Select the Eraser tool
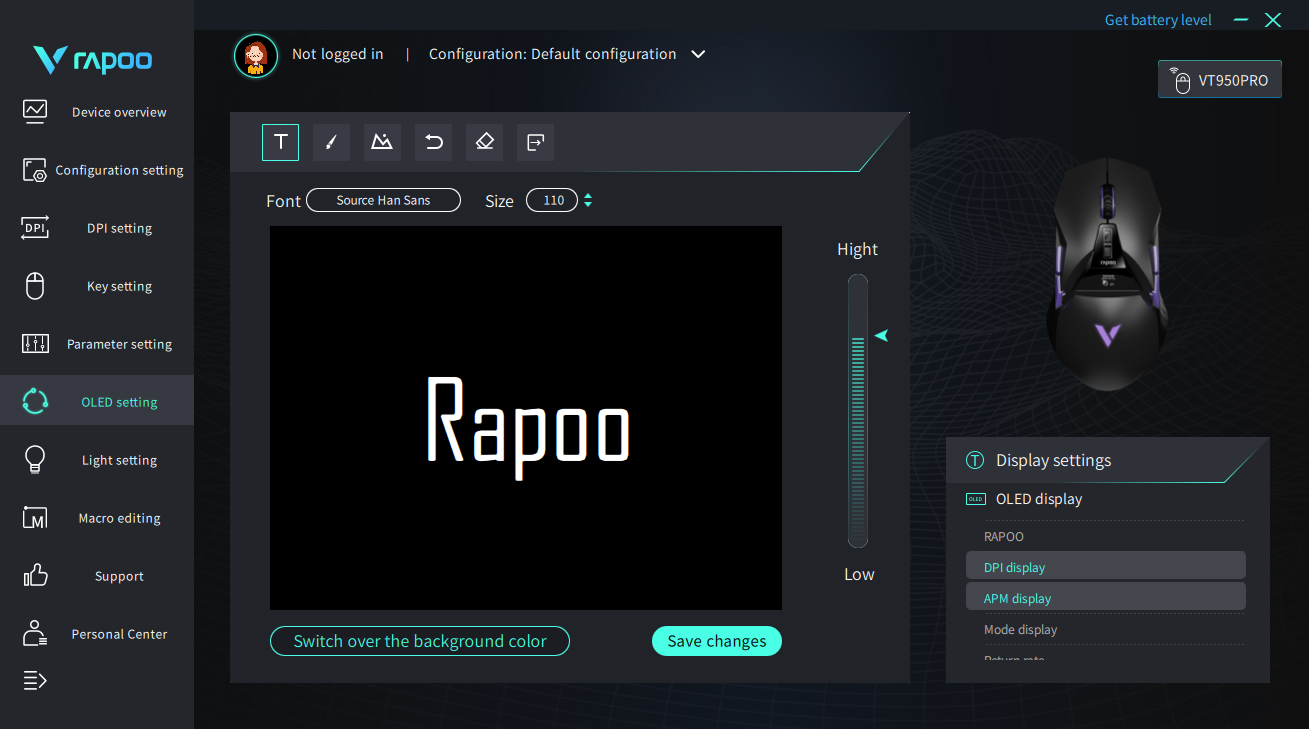 click(x=484, y=142)
